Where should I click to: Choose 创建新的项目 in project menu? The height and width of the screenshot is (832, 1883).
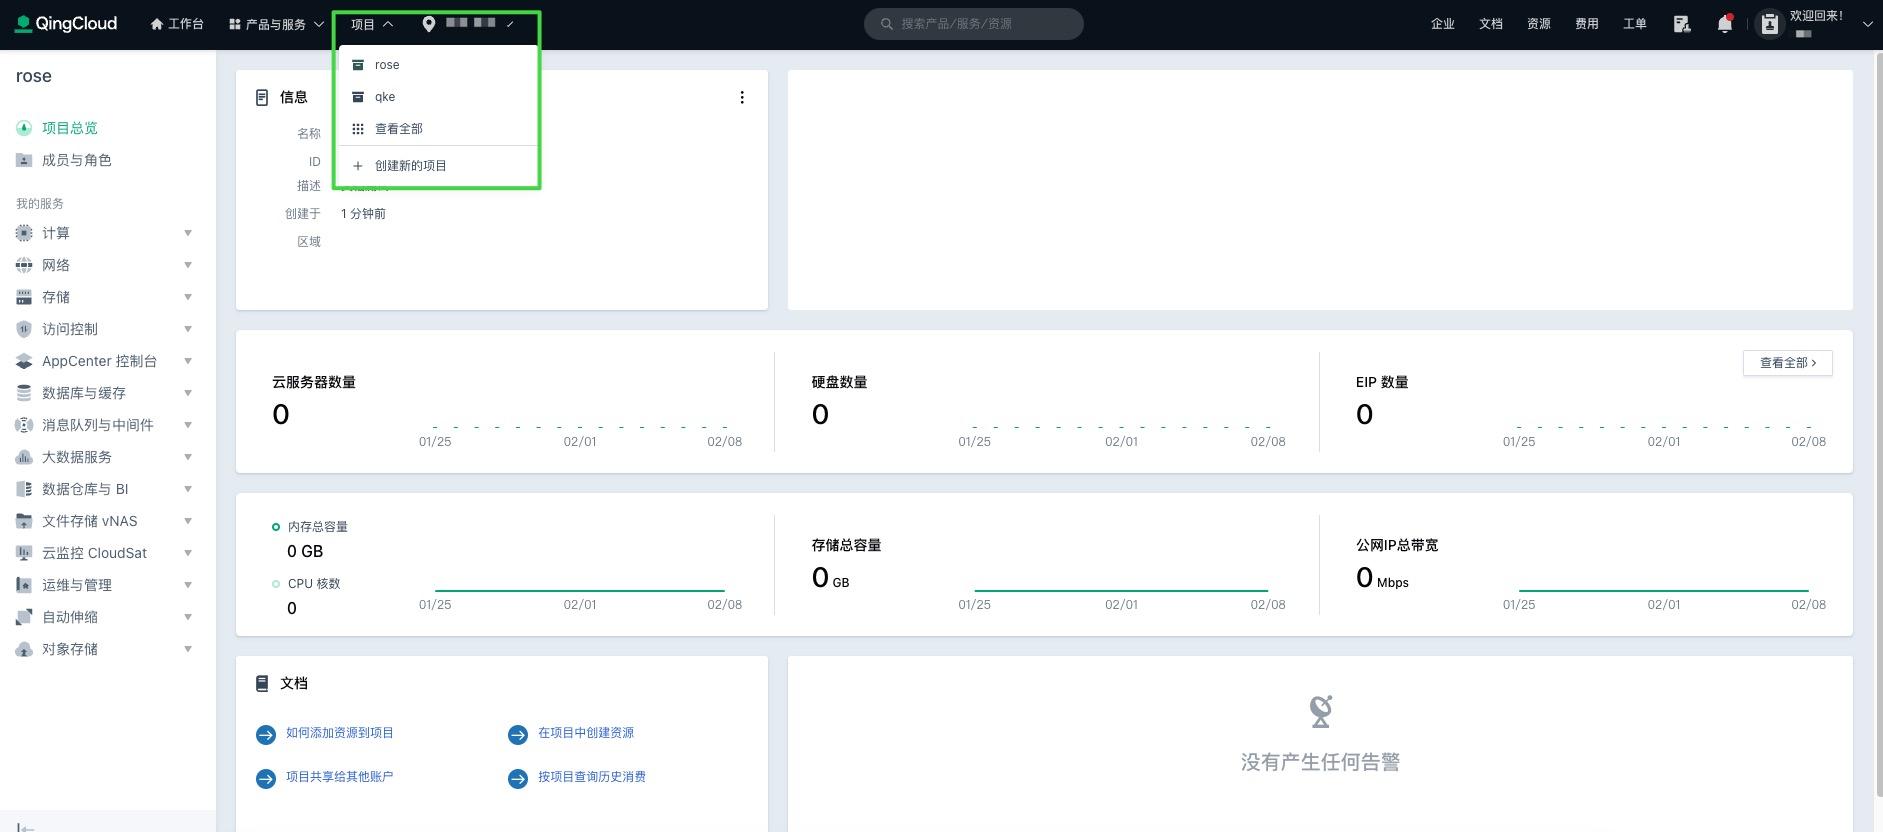(410, 166)
